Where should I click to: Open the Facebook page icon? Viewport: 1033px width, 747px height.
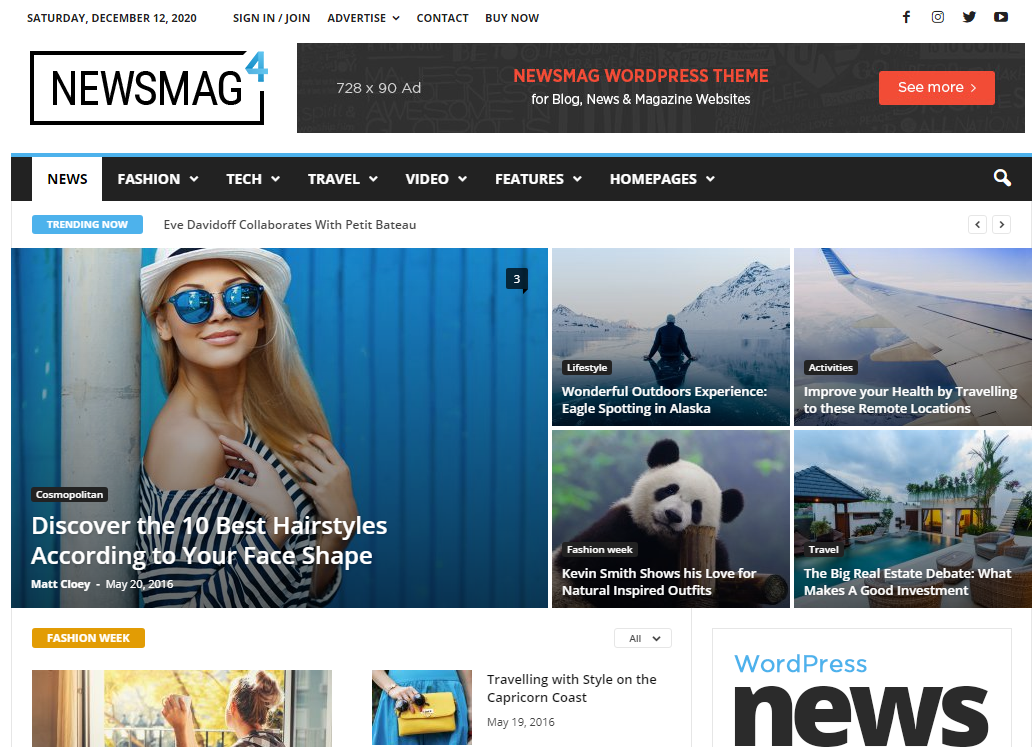906,17
